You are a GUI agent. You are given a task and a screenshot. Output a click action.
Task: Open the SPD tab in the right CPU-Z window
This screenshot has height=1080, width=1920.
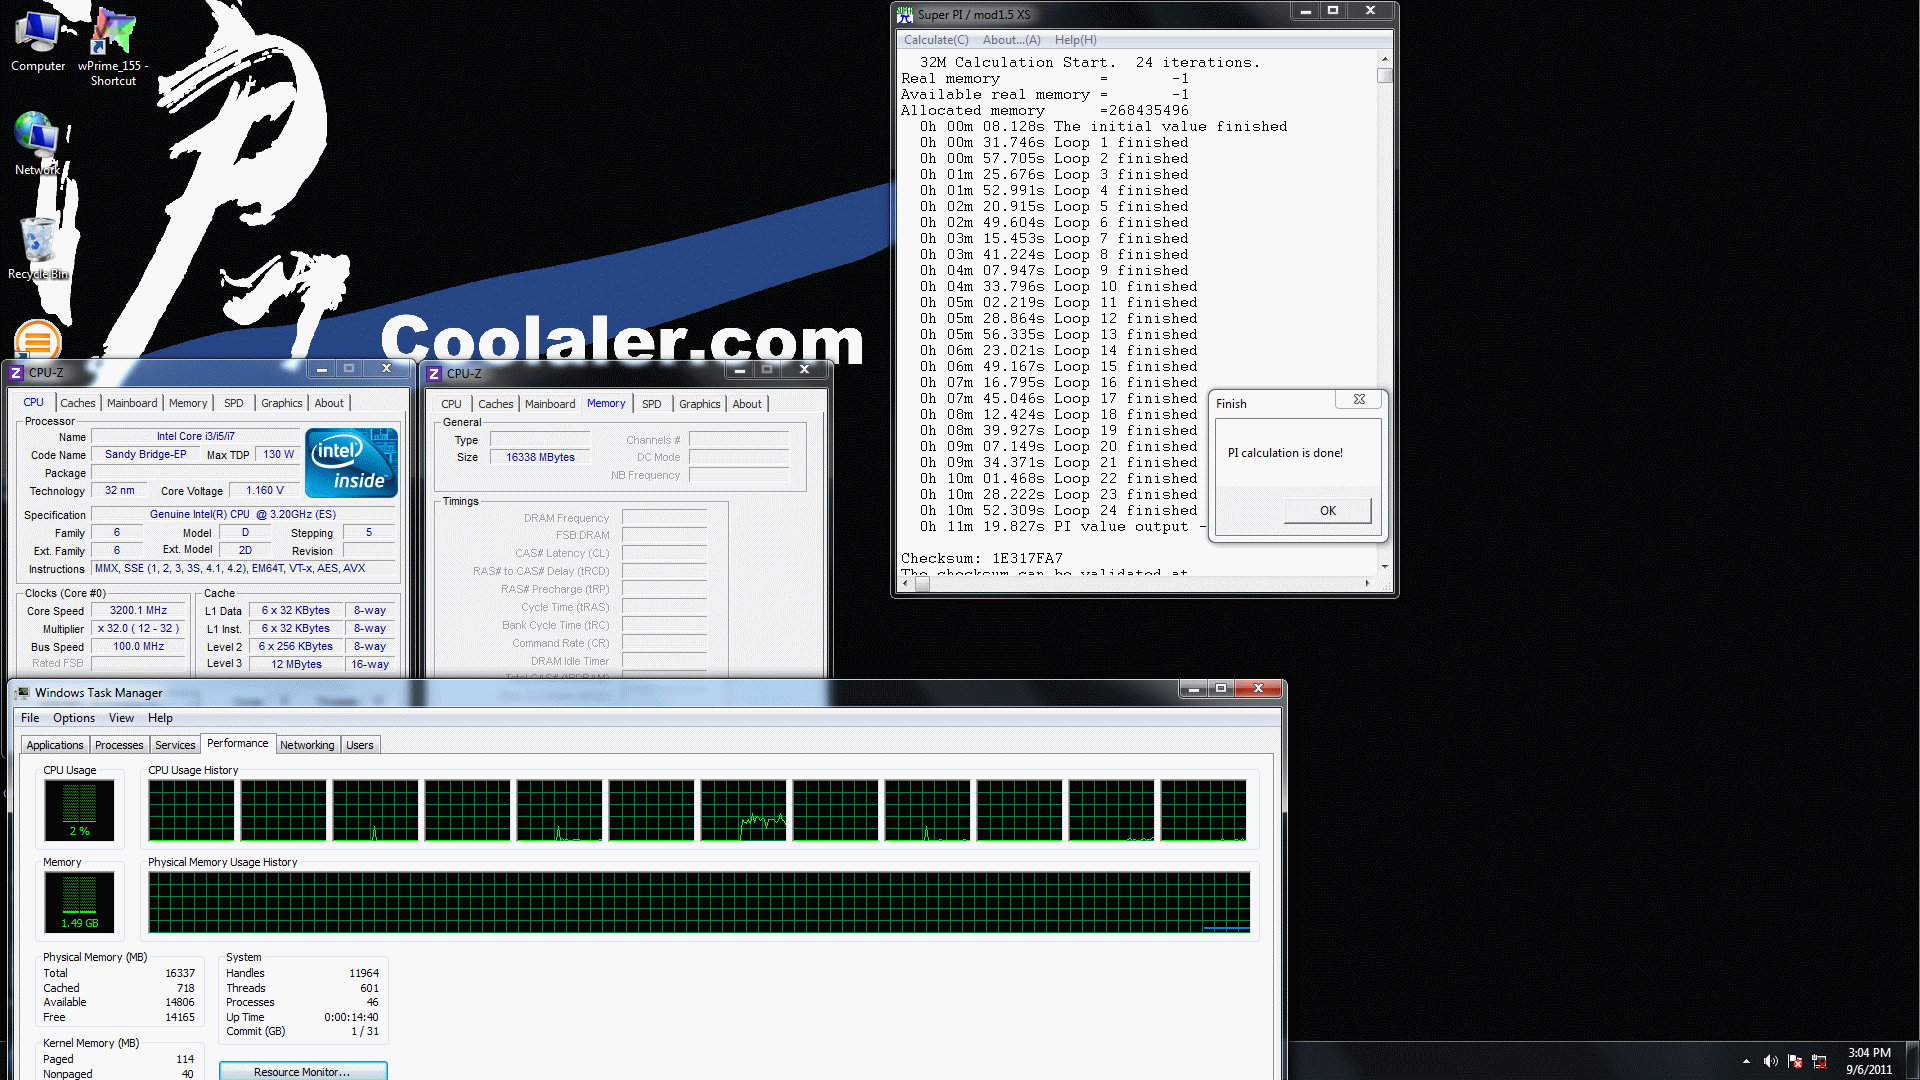[651, 404]
